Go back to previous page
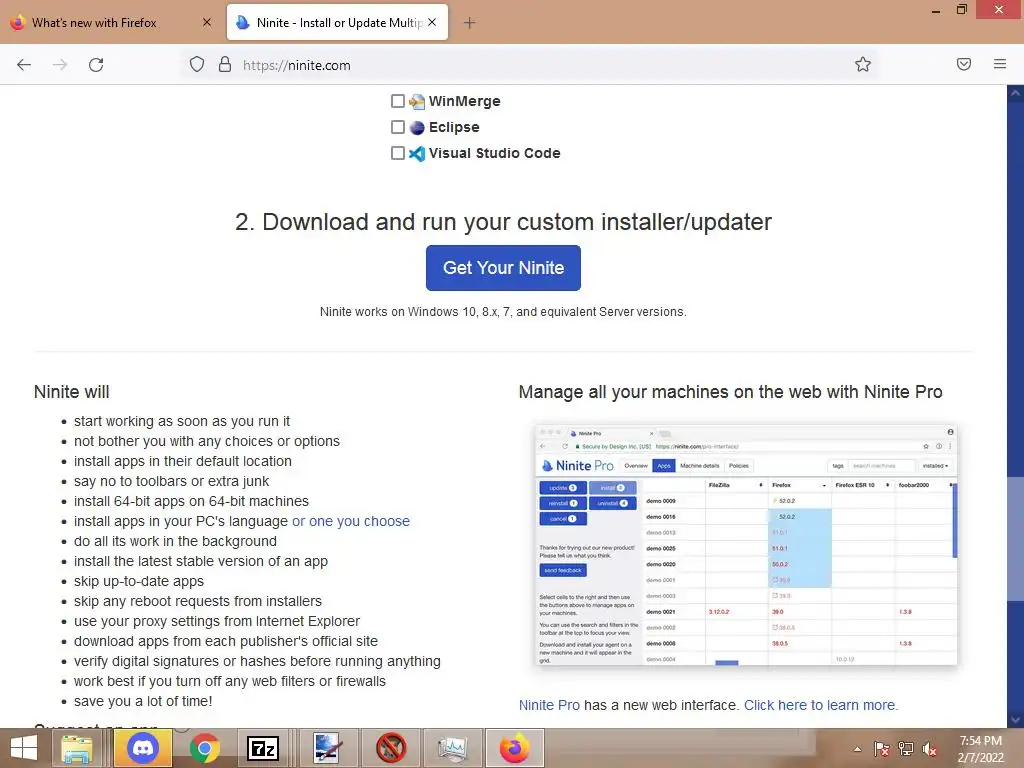Image resolution: width=1024 pixels, height=768 pixels. (24, 65)
